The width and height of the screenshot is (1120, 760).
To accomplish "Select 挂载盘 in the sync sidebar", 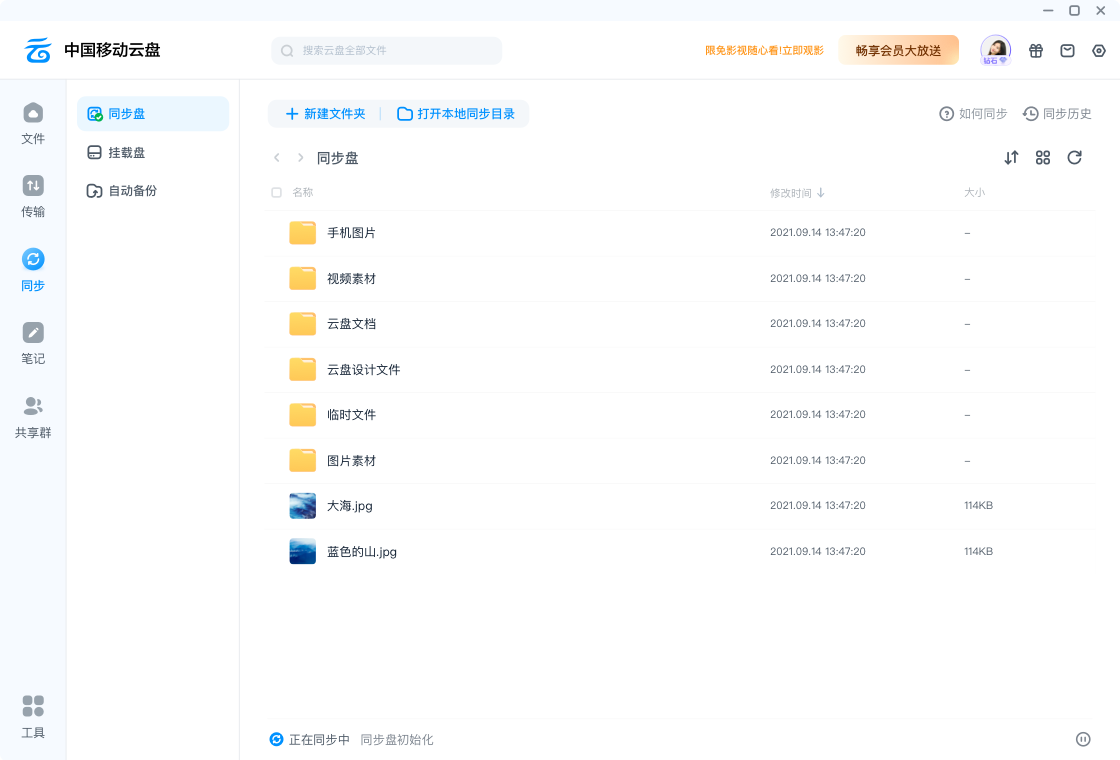I will tap(126, 153).
